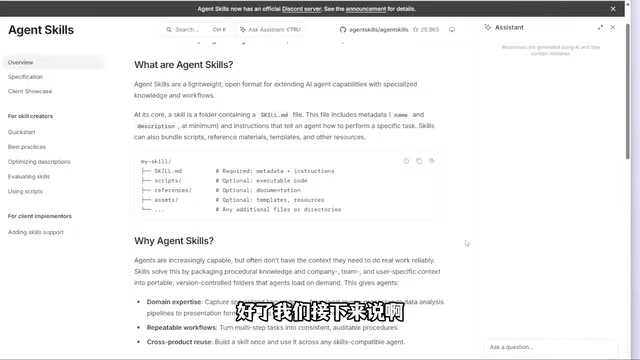Expand the Assistant panel to fullscreen
The image size is (640, 360).
(x=600, y=27)
